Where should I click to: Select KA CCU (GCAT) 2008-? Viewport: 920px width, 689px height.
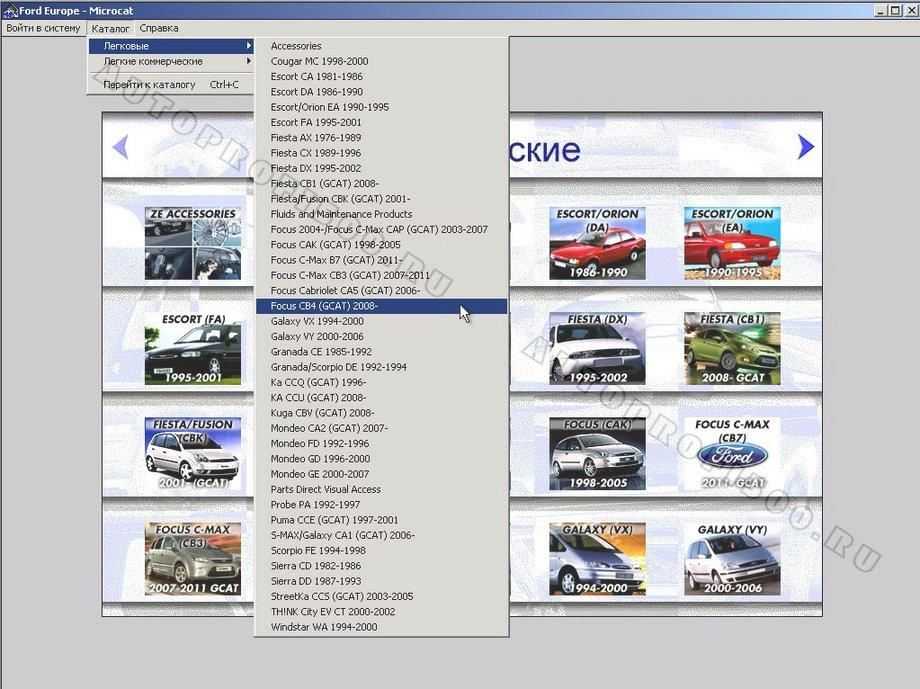(381, 397)
